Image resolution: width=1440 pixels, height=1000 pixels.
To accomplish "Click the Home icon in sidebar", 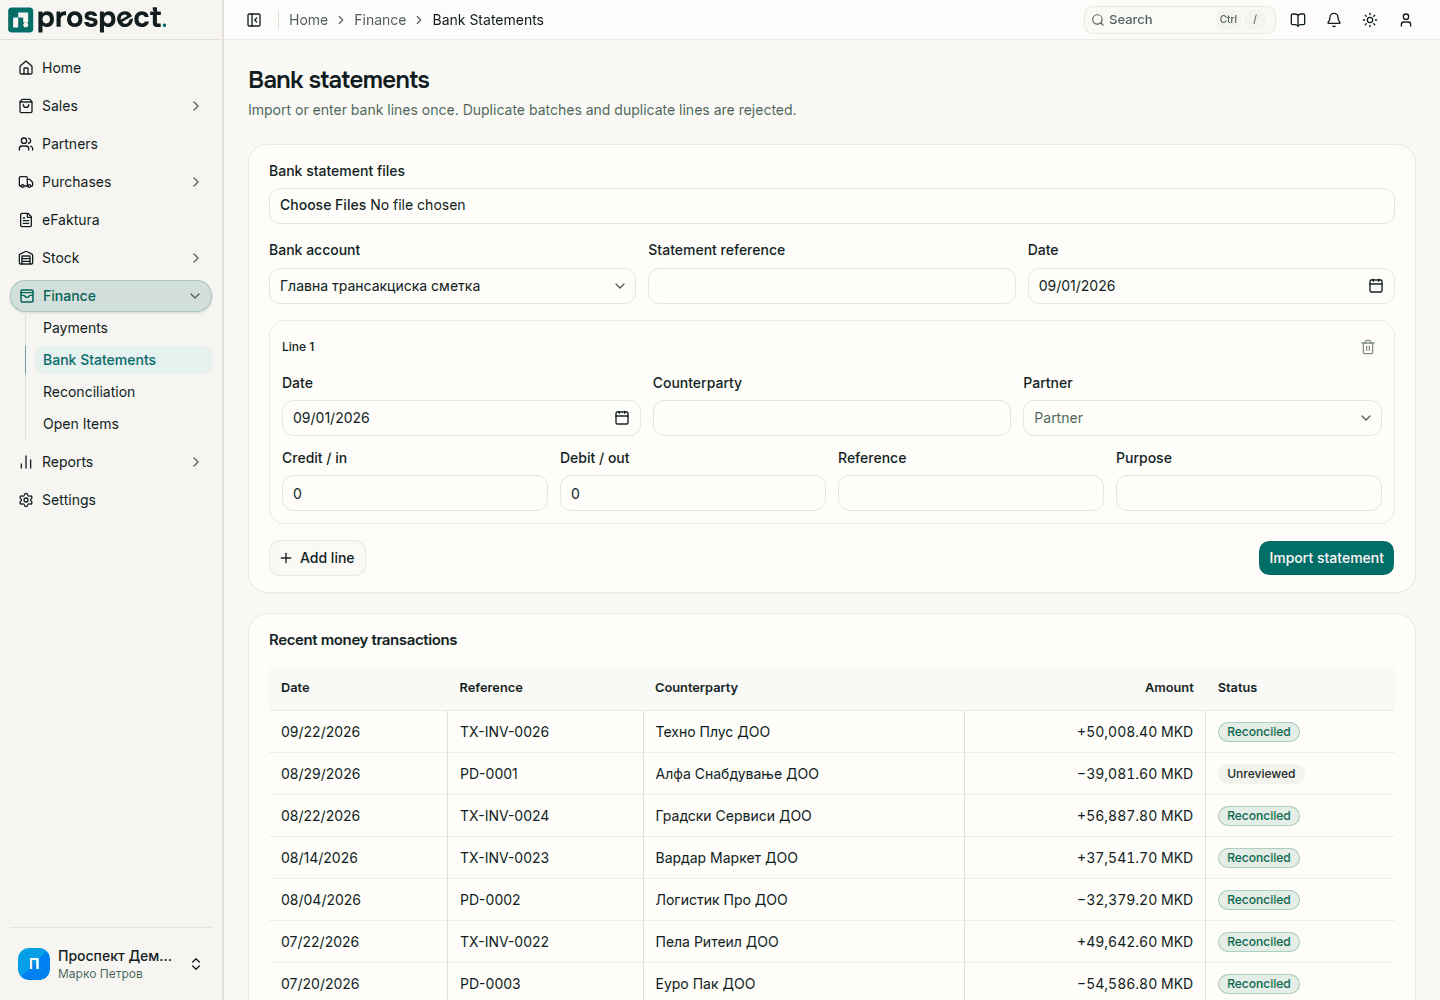I will click(x=26, y=68).
